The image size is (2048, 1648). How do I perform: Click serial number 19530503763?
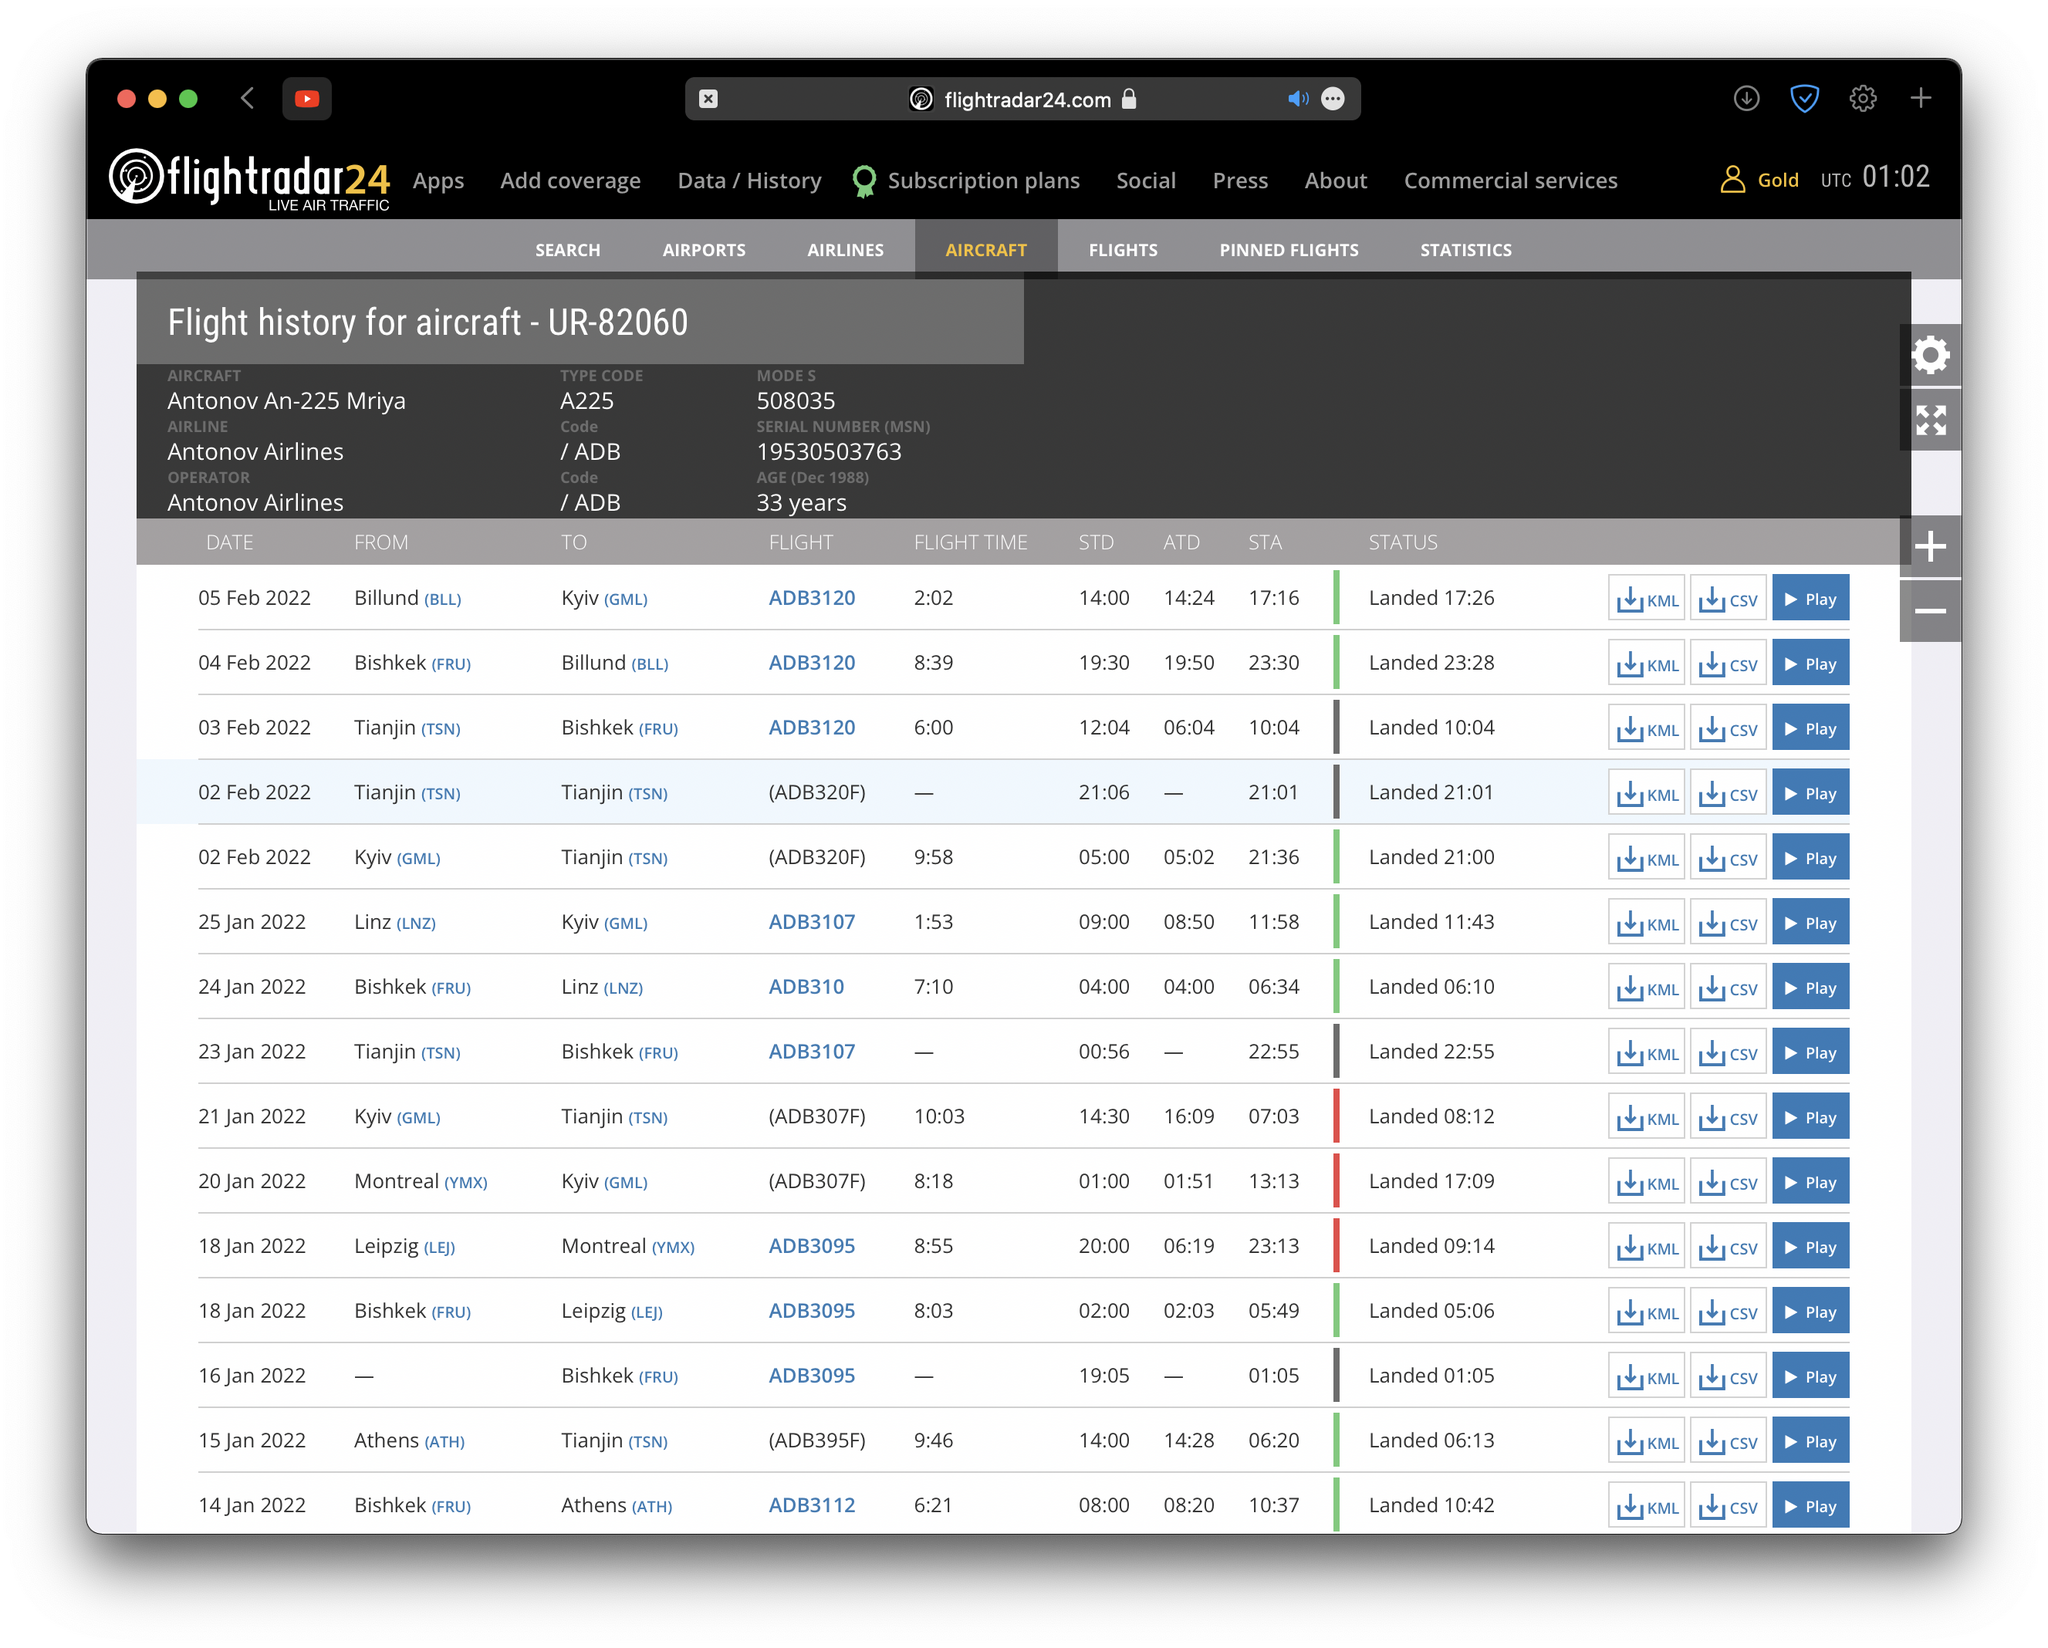point(829,452)
